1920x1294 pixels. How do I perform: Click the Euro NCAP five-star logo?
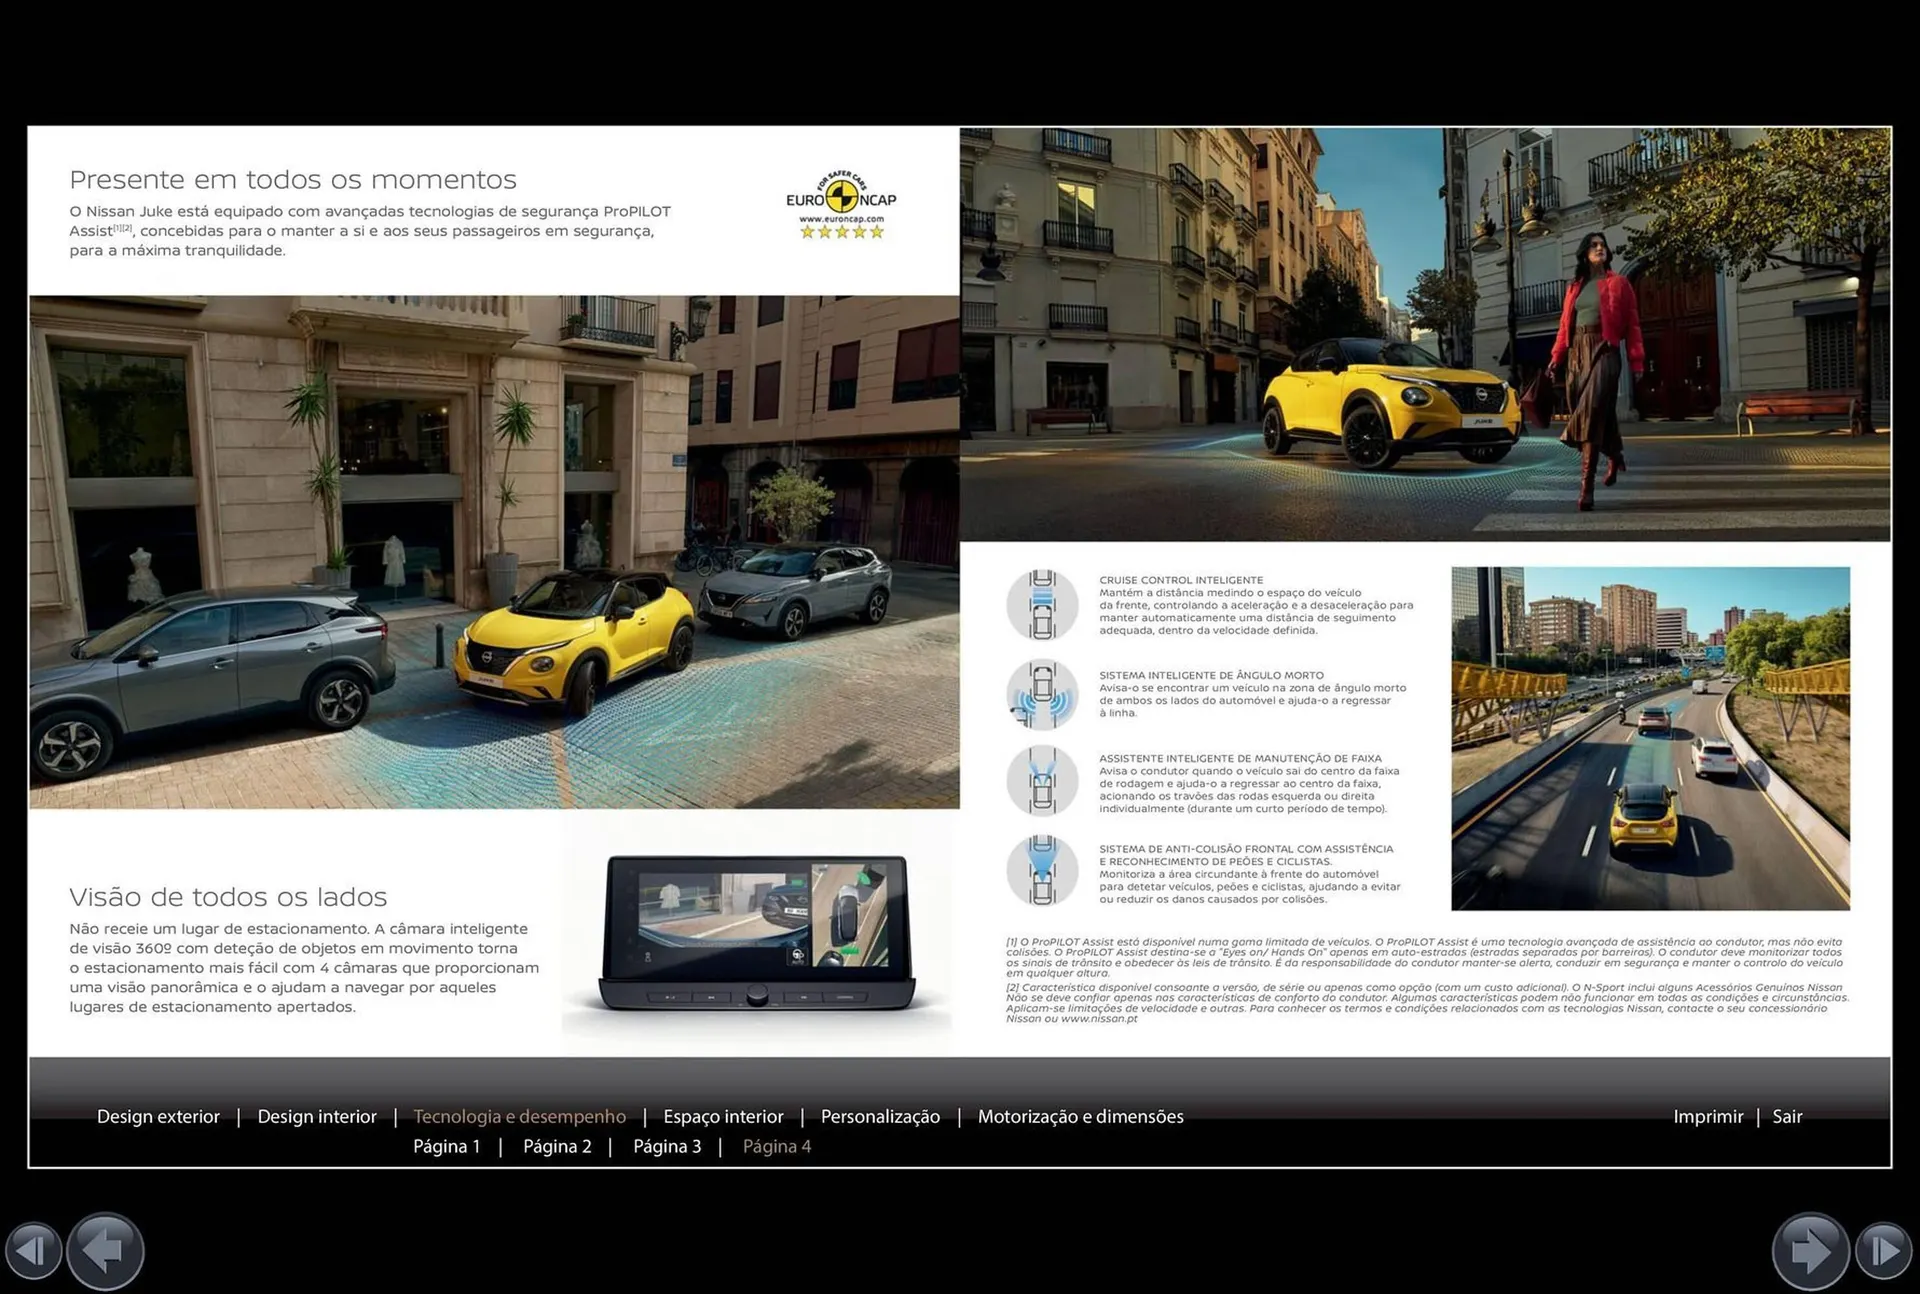pyautogui.click(x=841, y=206)
